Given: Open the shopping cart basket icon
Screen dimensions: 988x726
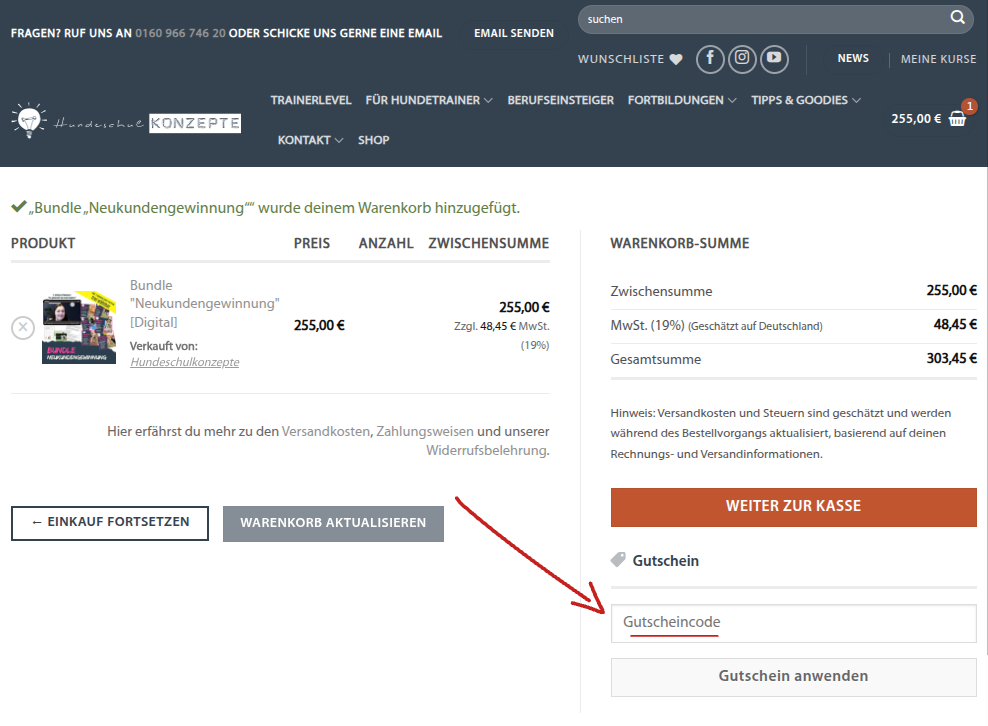Looking at the screenshot, I should click(x=957, y=119).
